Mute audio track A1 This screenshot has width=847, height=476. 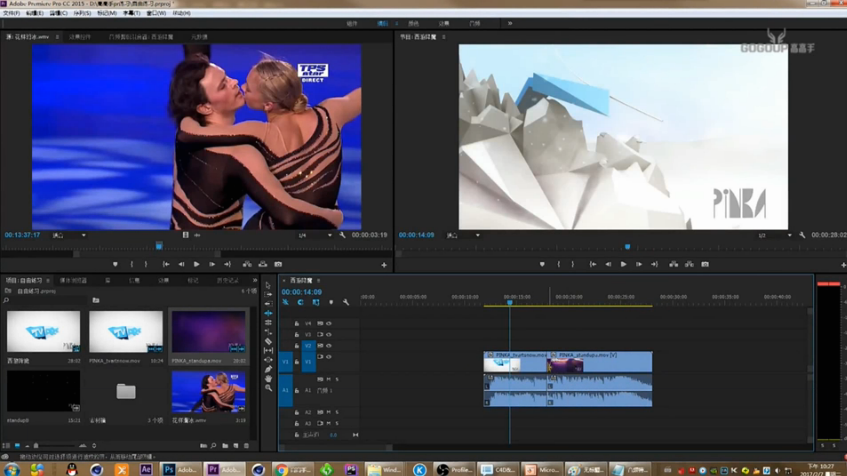pyautogui.click(x=328, y=379)
